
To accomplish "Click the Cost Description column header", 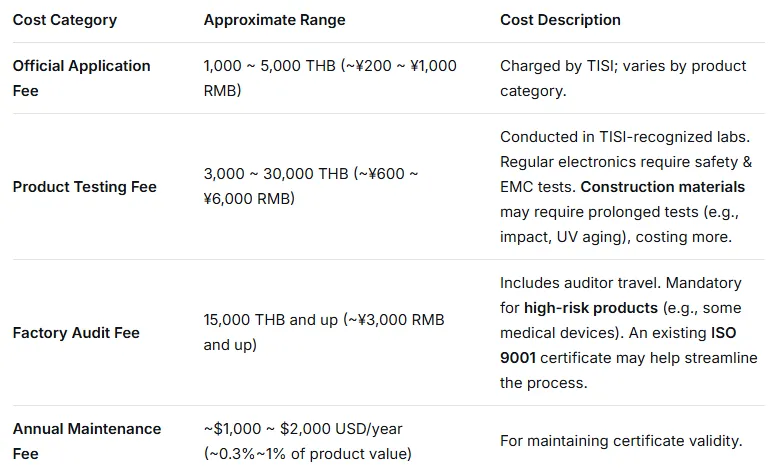I will (560, 20).
